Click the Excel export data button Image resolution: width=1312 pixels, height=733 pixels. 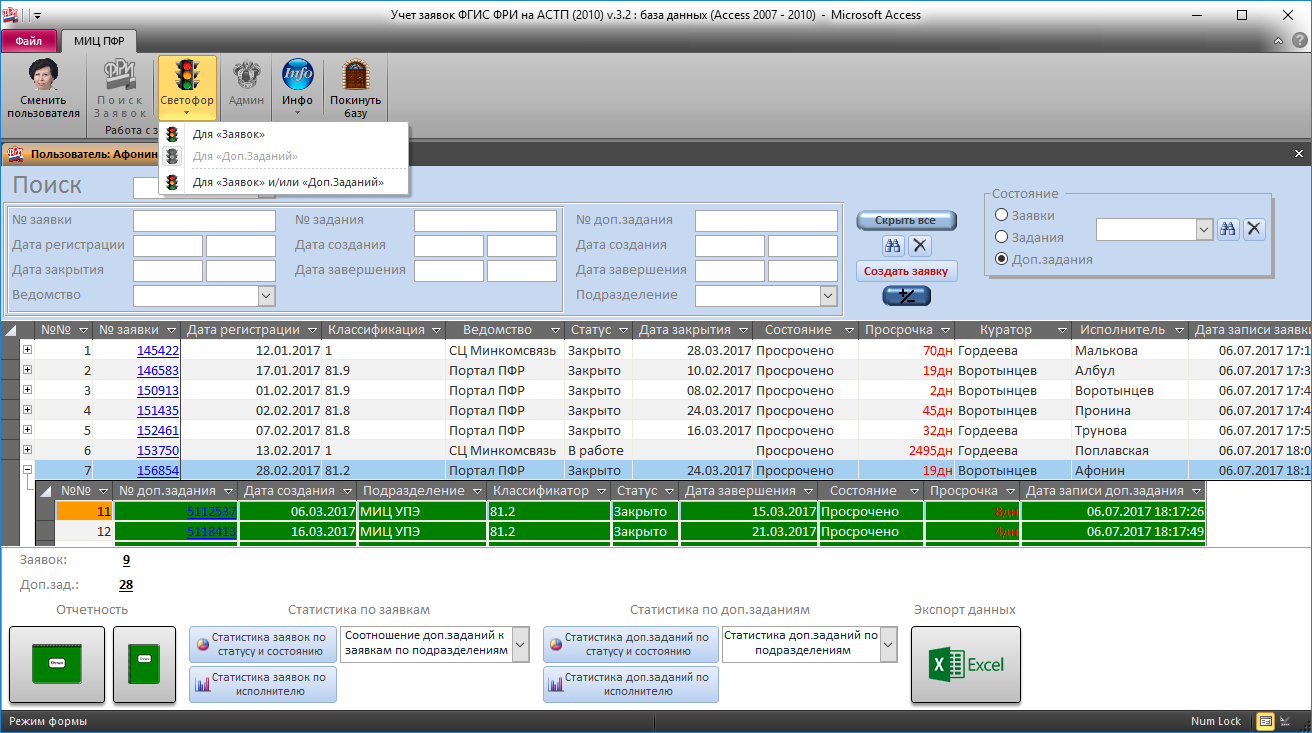click(965, 665)
